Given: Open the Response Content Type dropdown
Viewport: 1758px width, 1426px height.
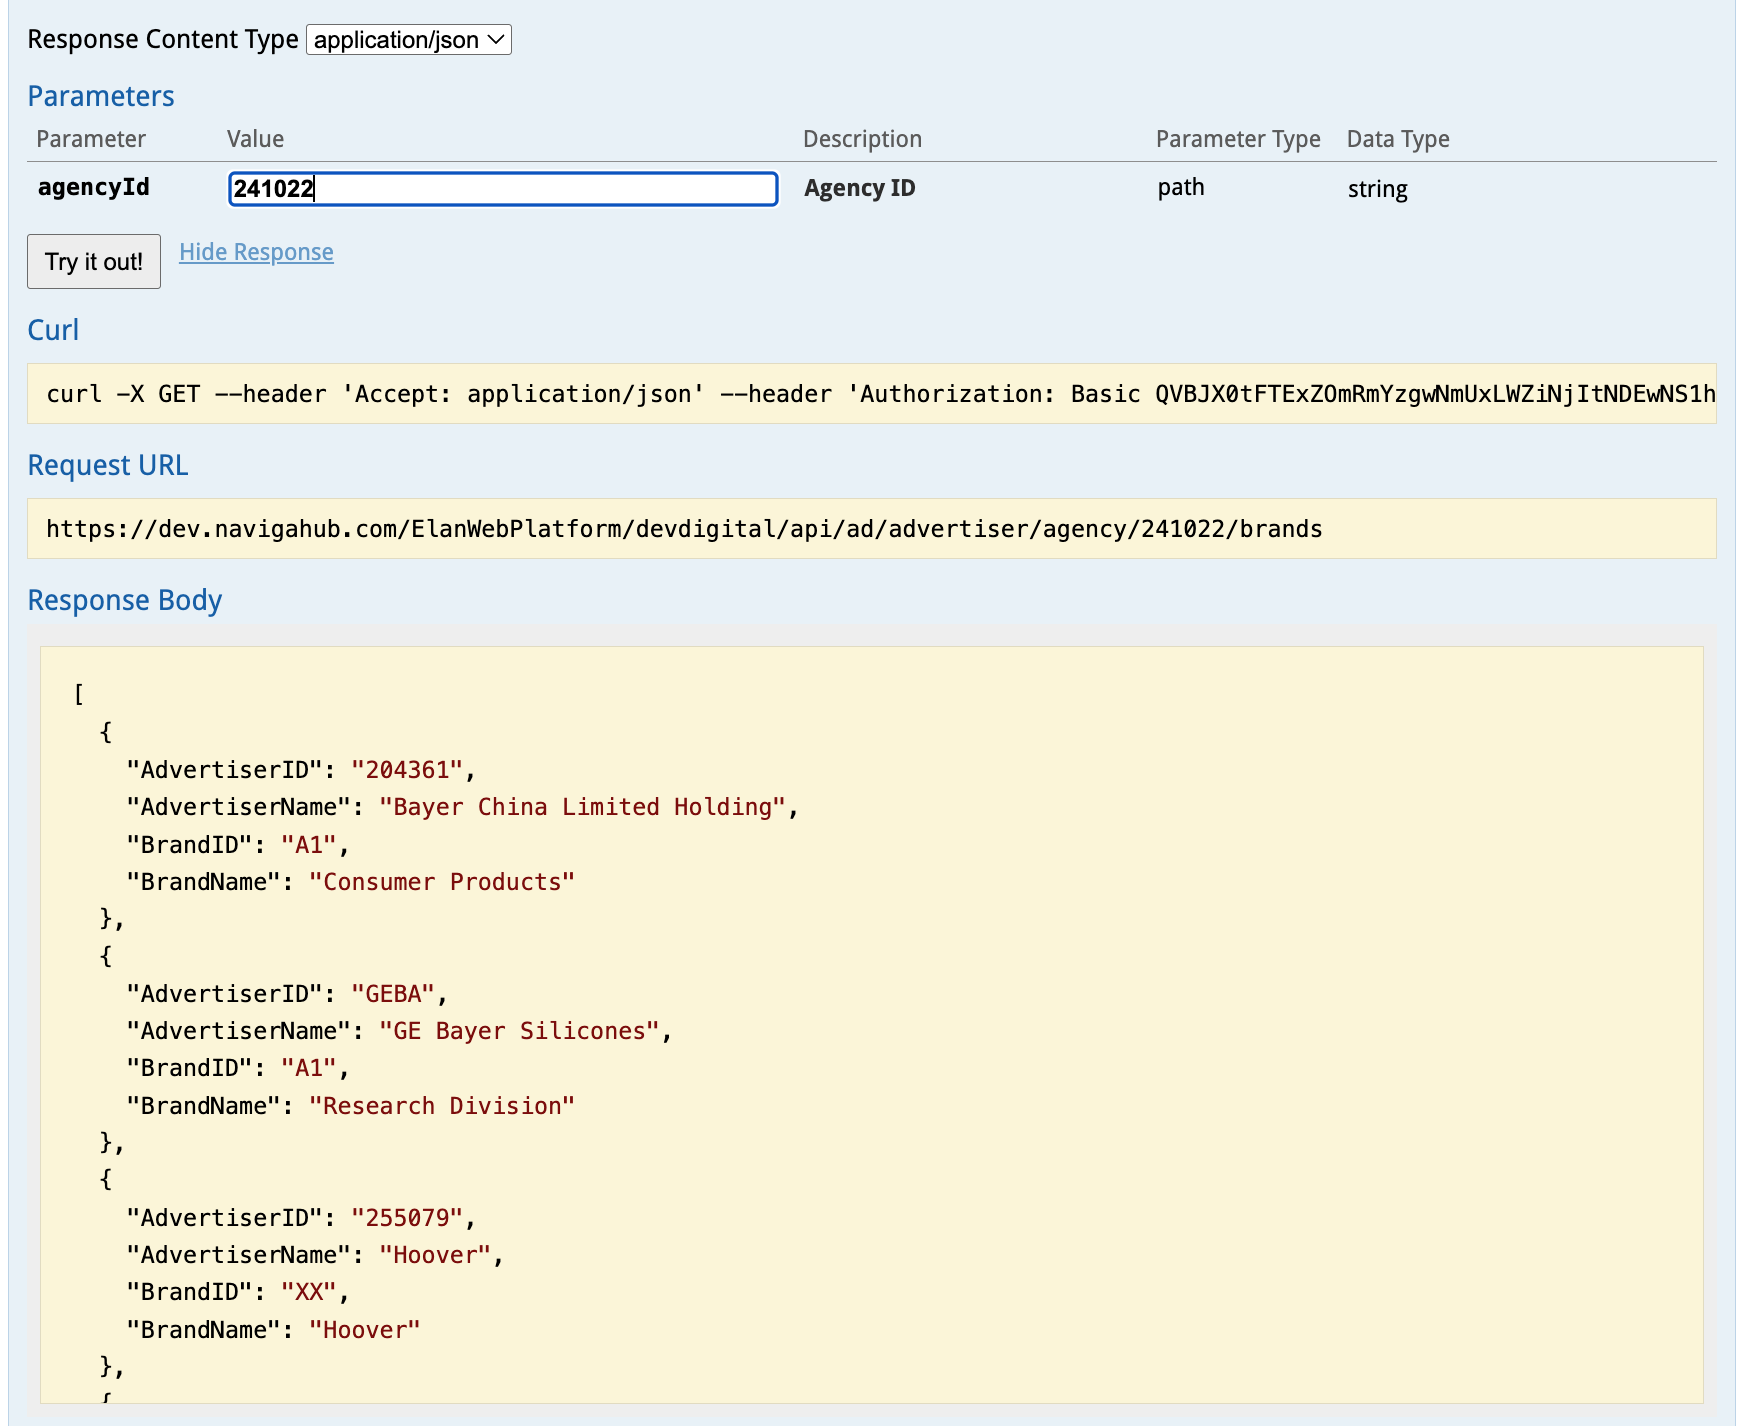Looking at the screenshot, I should pyautogui.click(x=408, y=40).
